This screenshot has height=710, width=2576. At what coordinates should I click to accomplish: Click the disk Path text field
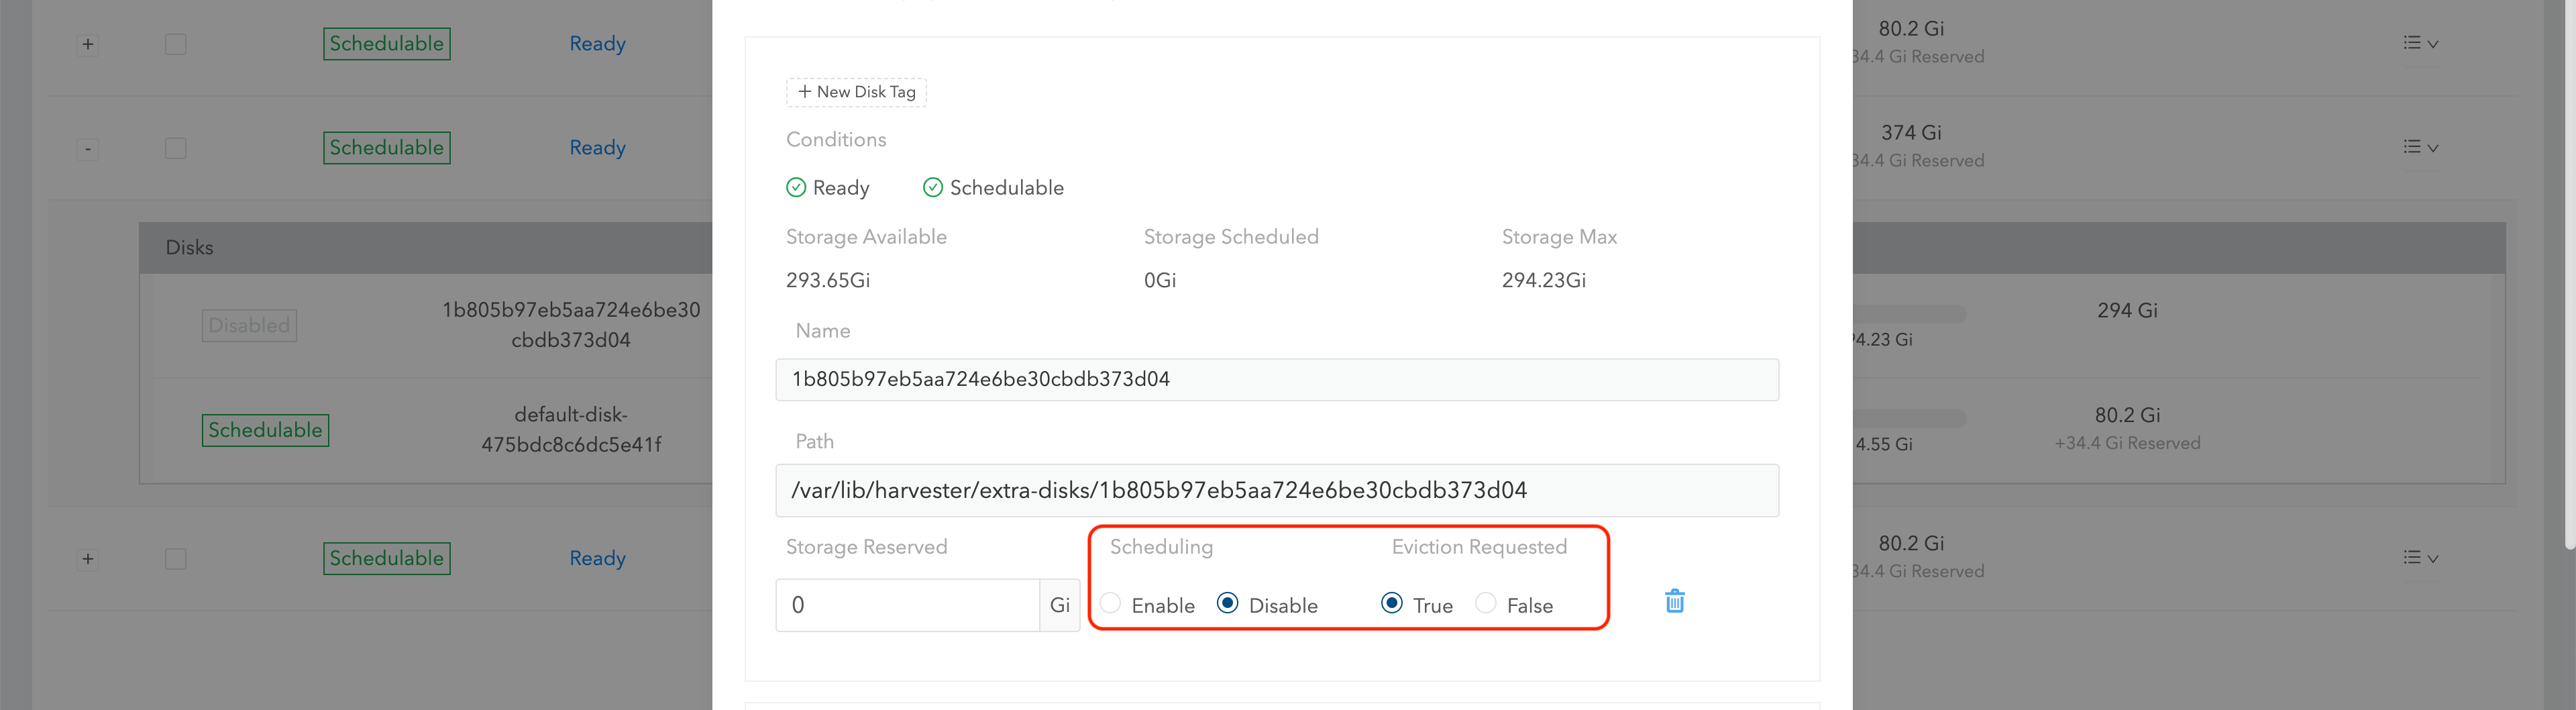tap(1276, 490)
